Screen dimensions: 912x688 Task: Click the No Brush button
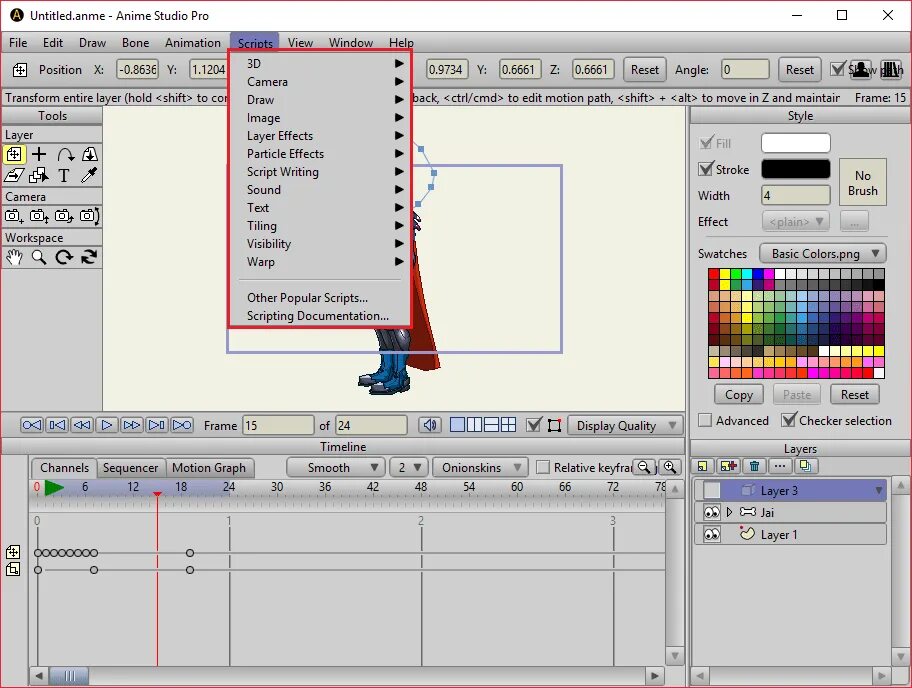863,182
